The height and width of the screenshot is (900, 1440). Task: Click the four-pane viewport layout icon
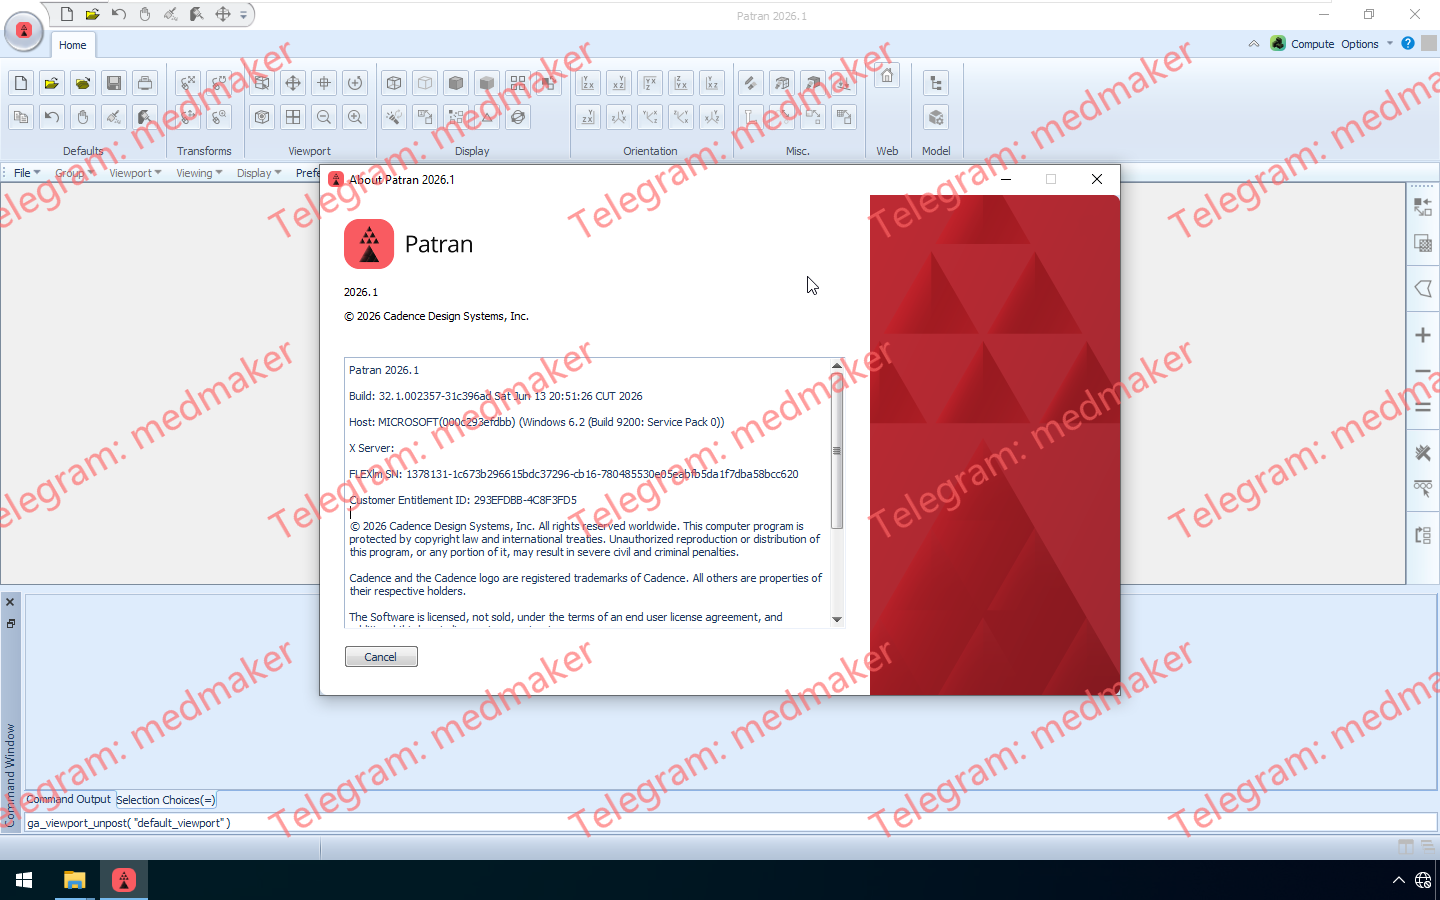point(293,117)
